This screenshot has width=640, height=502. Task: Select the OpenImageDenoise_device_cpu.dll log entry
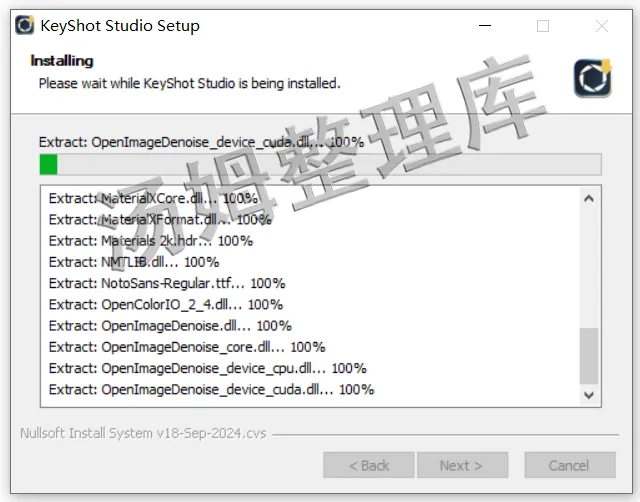pos(207,368)
